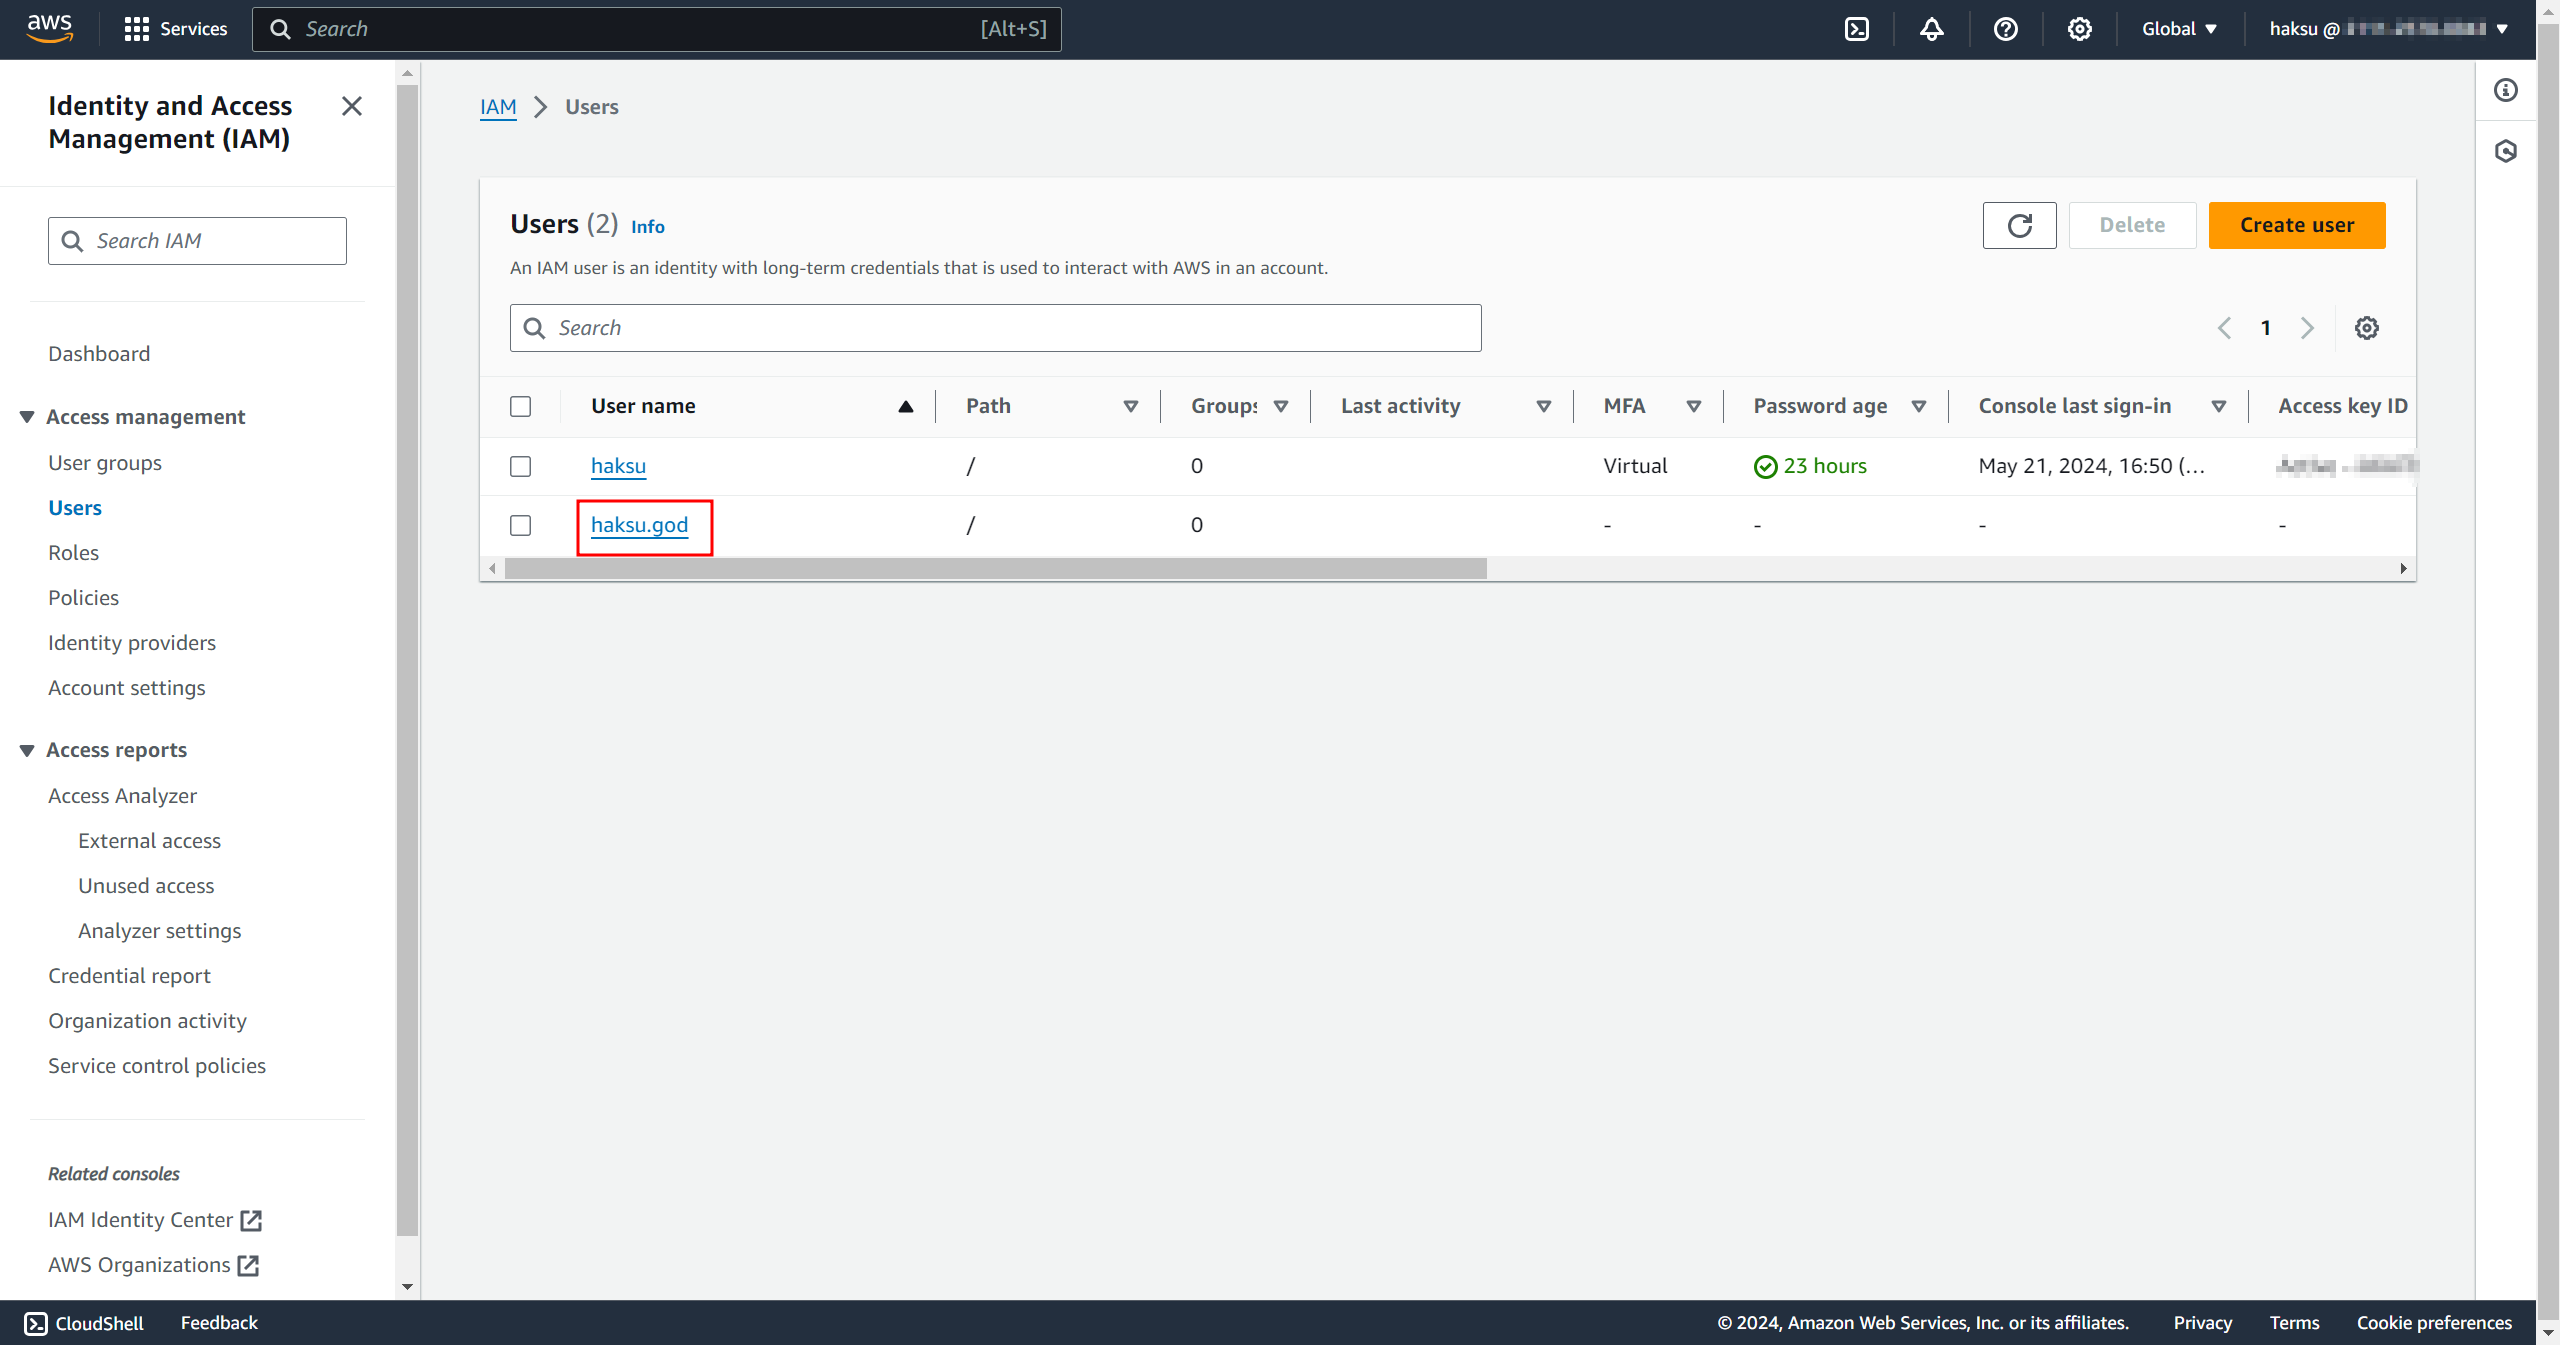Select the haksu user checkbox
The image size is (2560, 1345).
[x=520, y=467]
